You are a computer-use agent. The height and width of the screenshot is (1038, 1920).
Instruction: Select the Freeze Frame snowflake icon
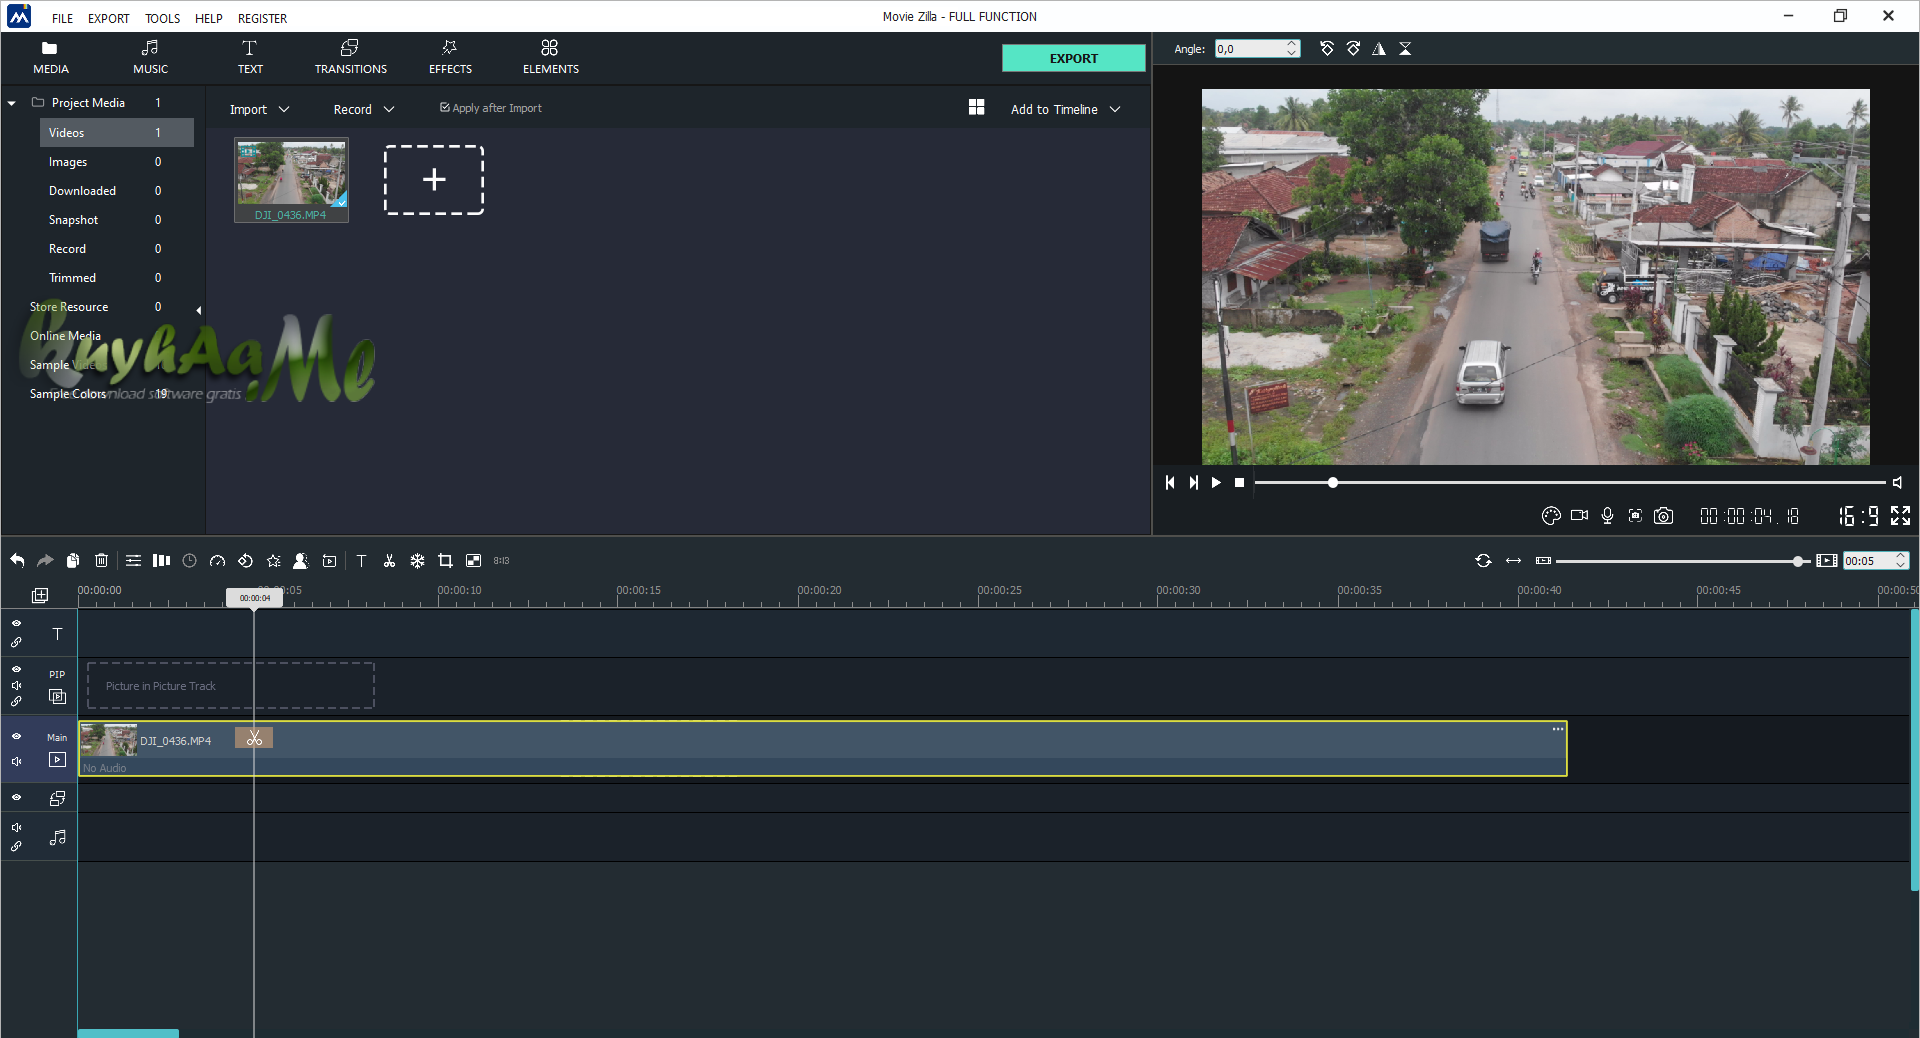point(417,561)
